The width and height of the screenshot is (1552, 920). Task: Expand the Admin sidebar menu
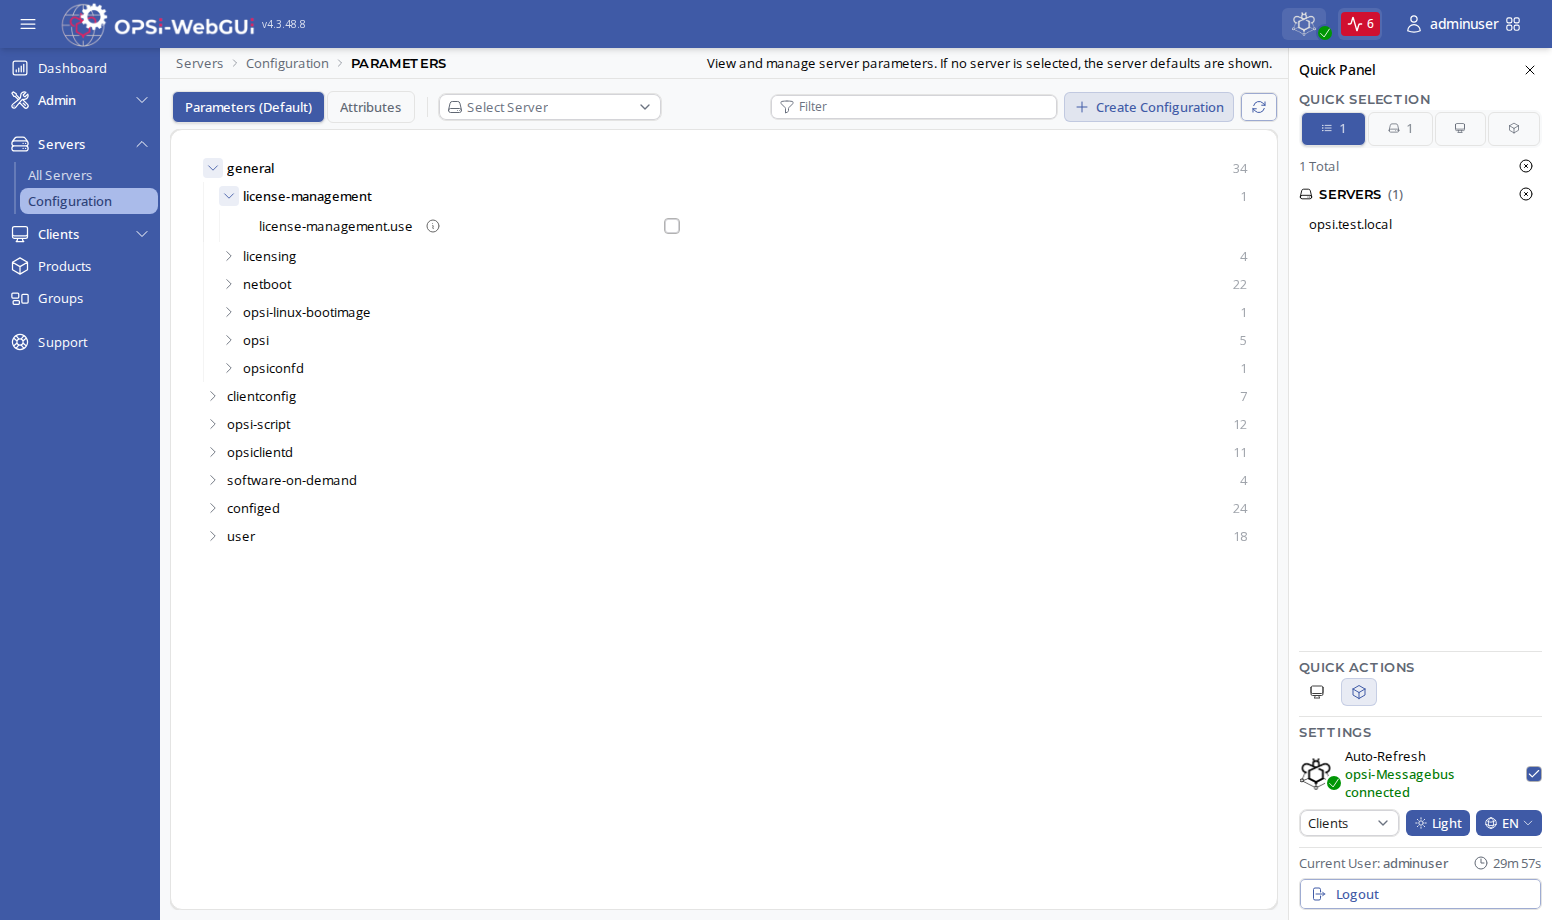point(80,100)
